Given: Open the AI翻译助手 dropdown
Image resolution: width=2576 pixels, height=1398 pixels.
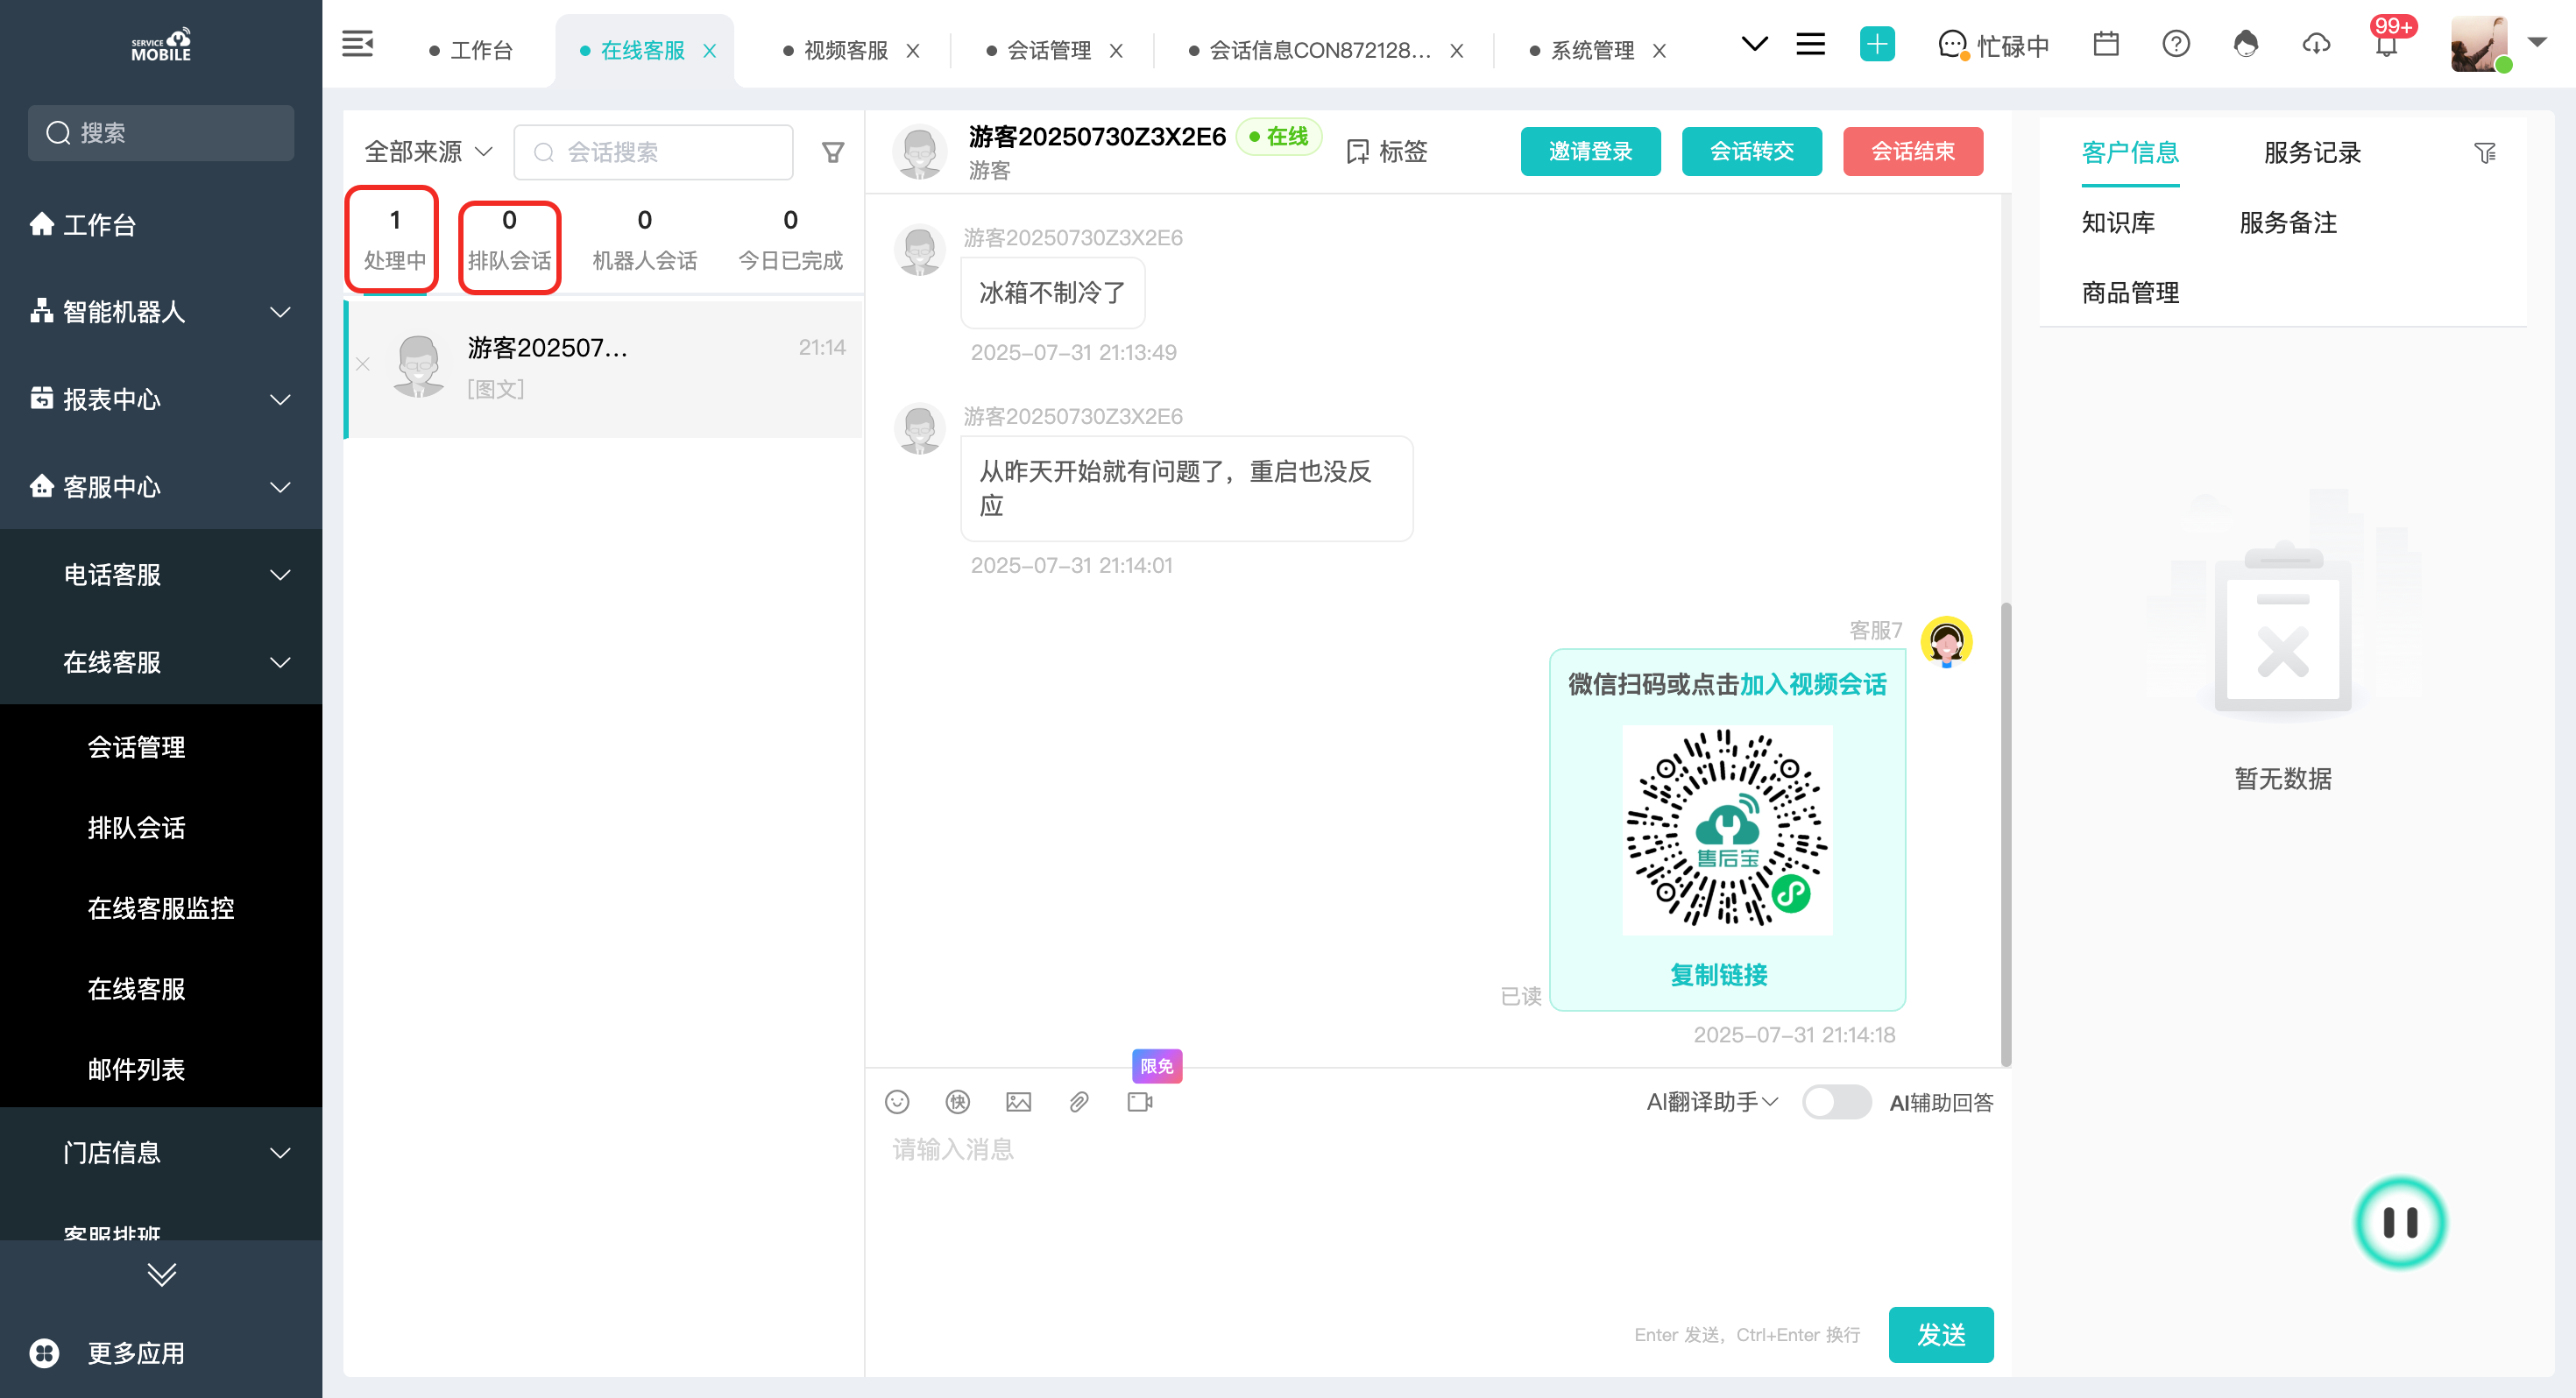Looking at the screenshot, I should (1712, 1102).
